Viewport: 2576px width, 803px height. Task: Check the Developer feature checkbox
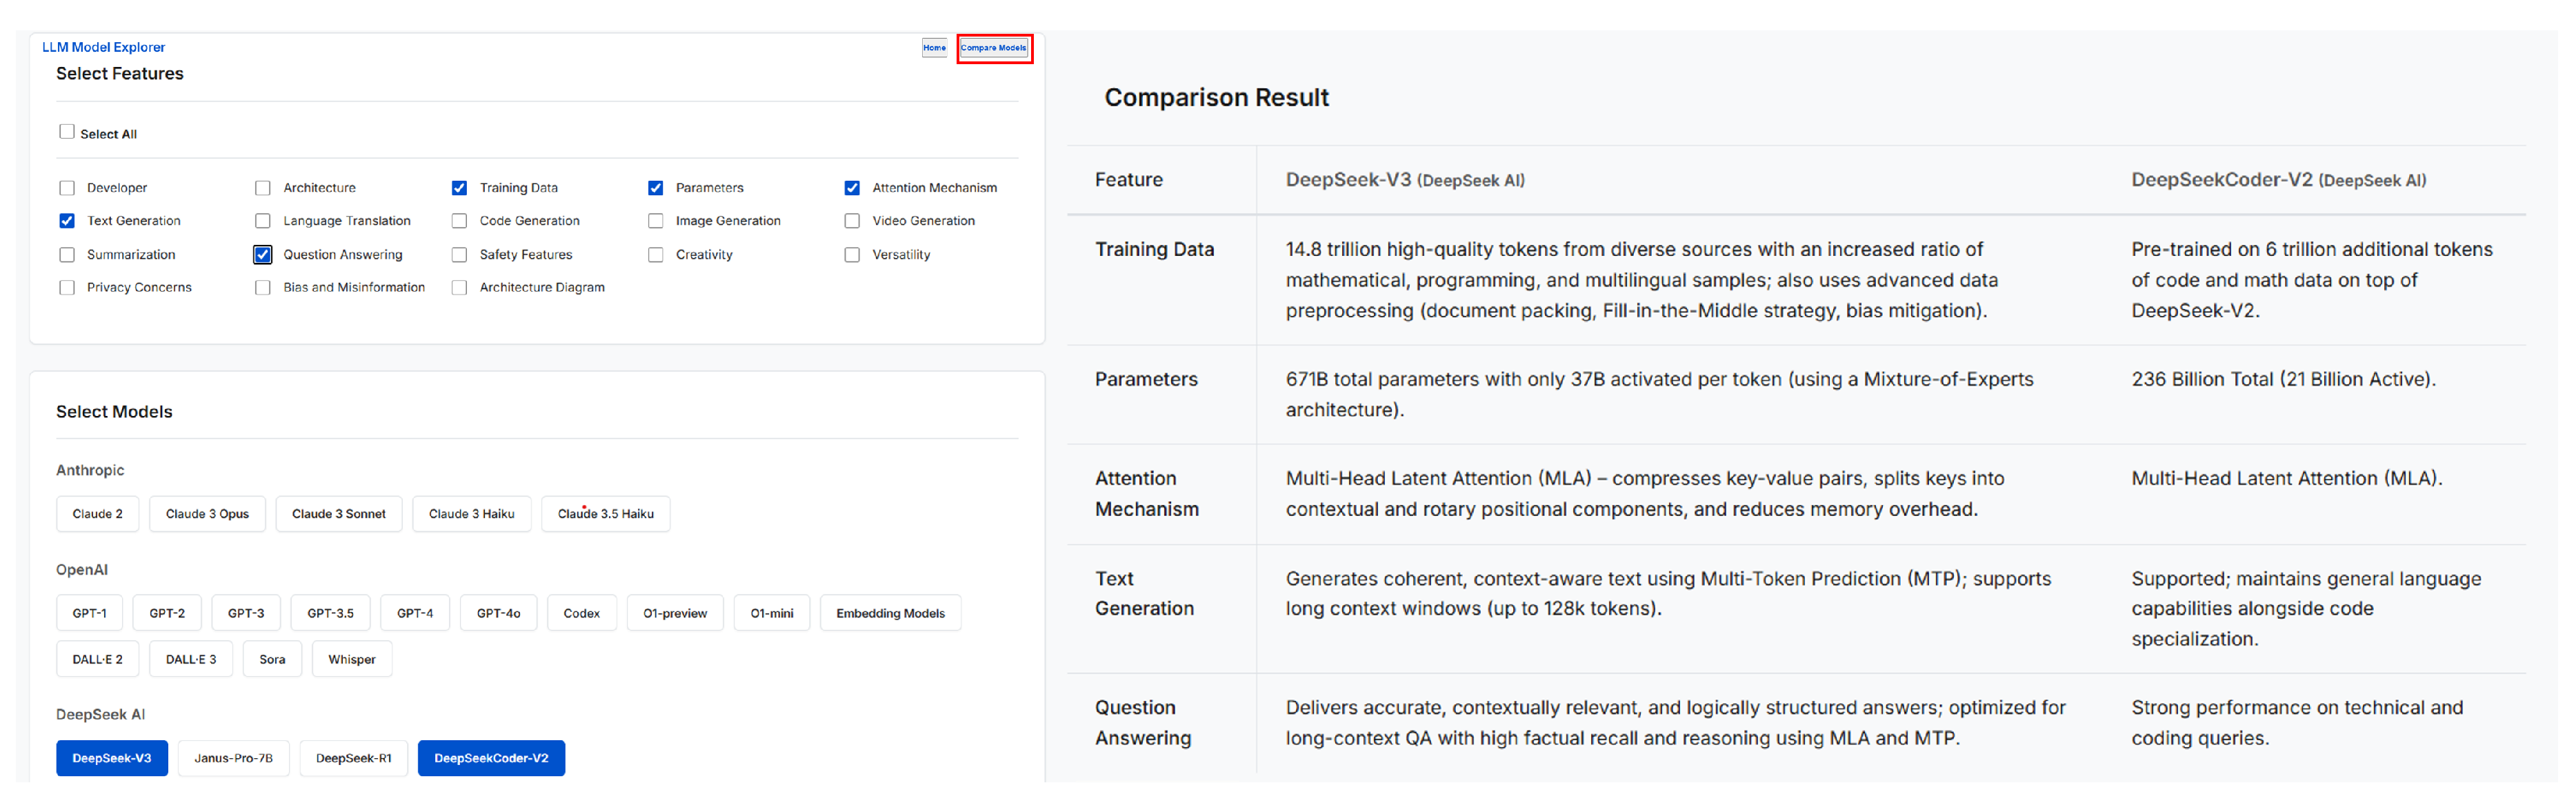coord(67,187)
